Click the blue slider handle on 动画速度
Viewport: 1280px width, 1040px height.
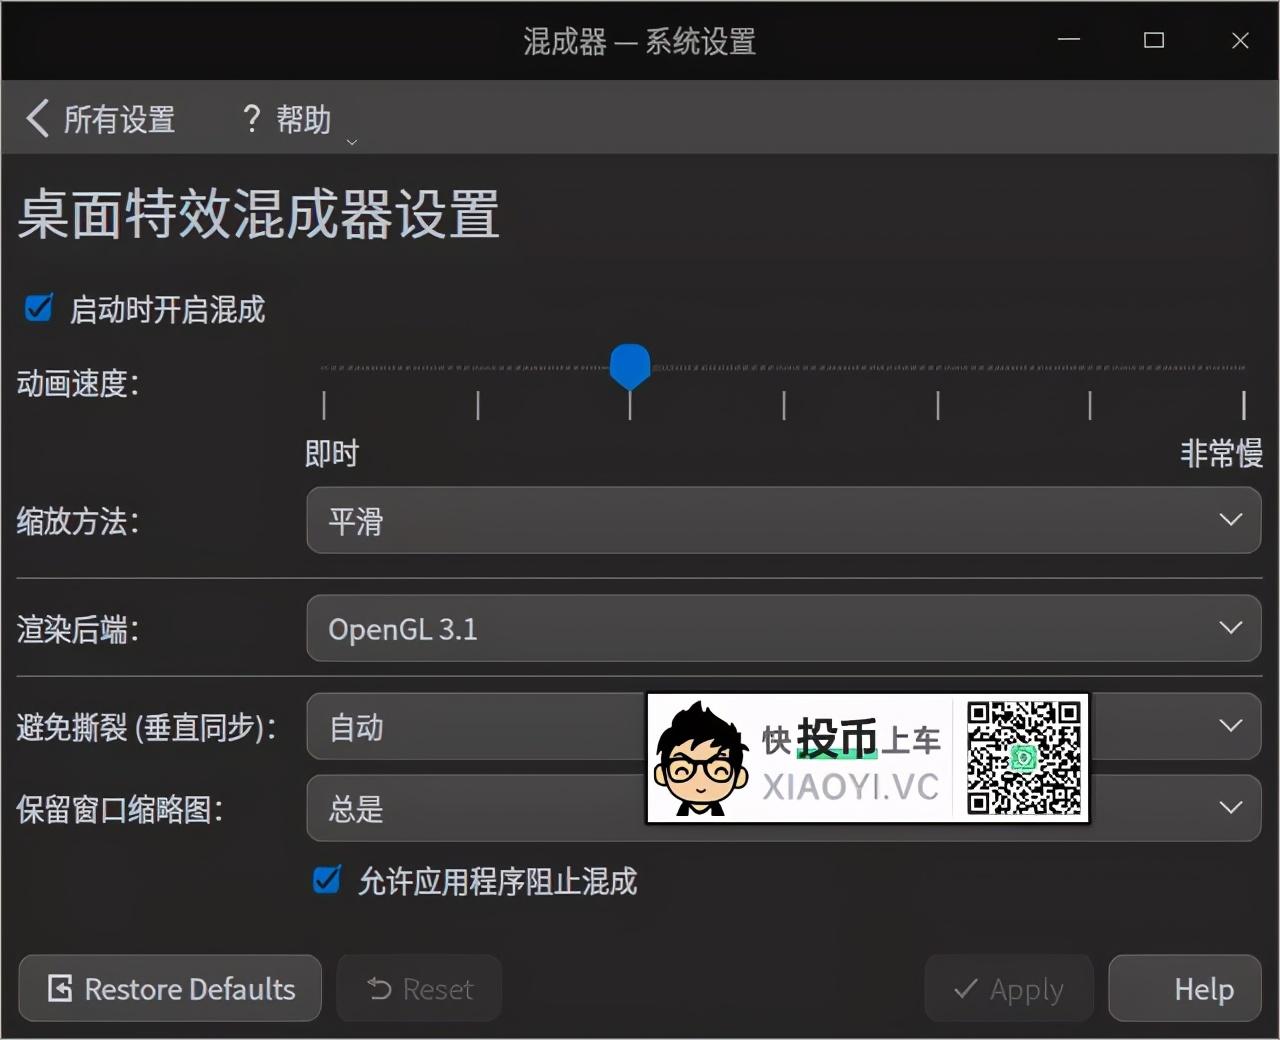(630, 367)
